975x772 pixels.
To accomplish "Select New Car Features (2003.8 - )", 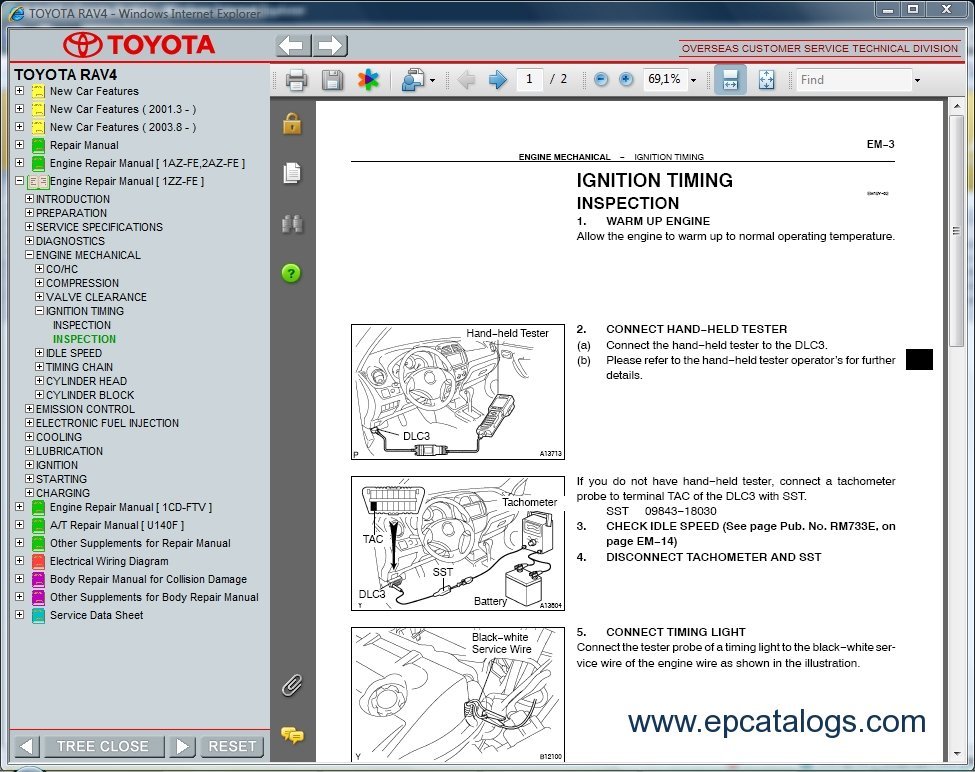I will tap(123, 127).
